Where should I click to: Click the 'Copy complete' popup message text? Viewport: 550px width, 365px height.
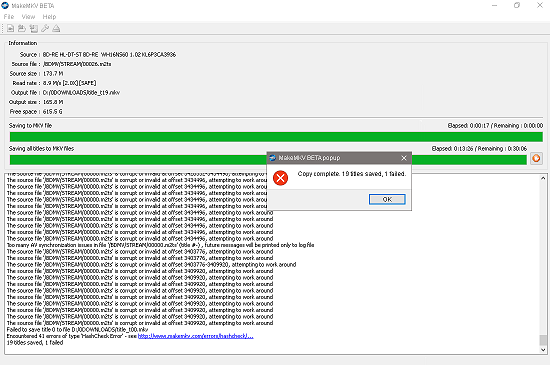[x=351, y=174]
